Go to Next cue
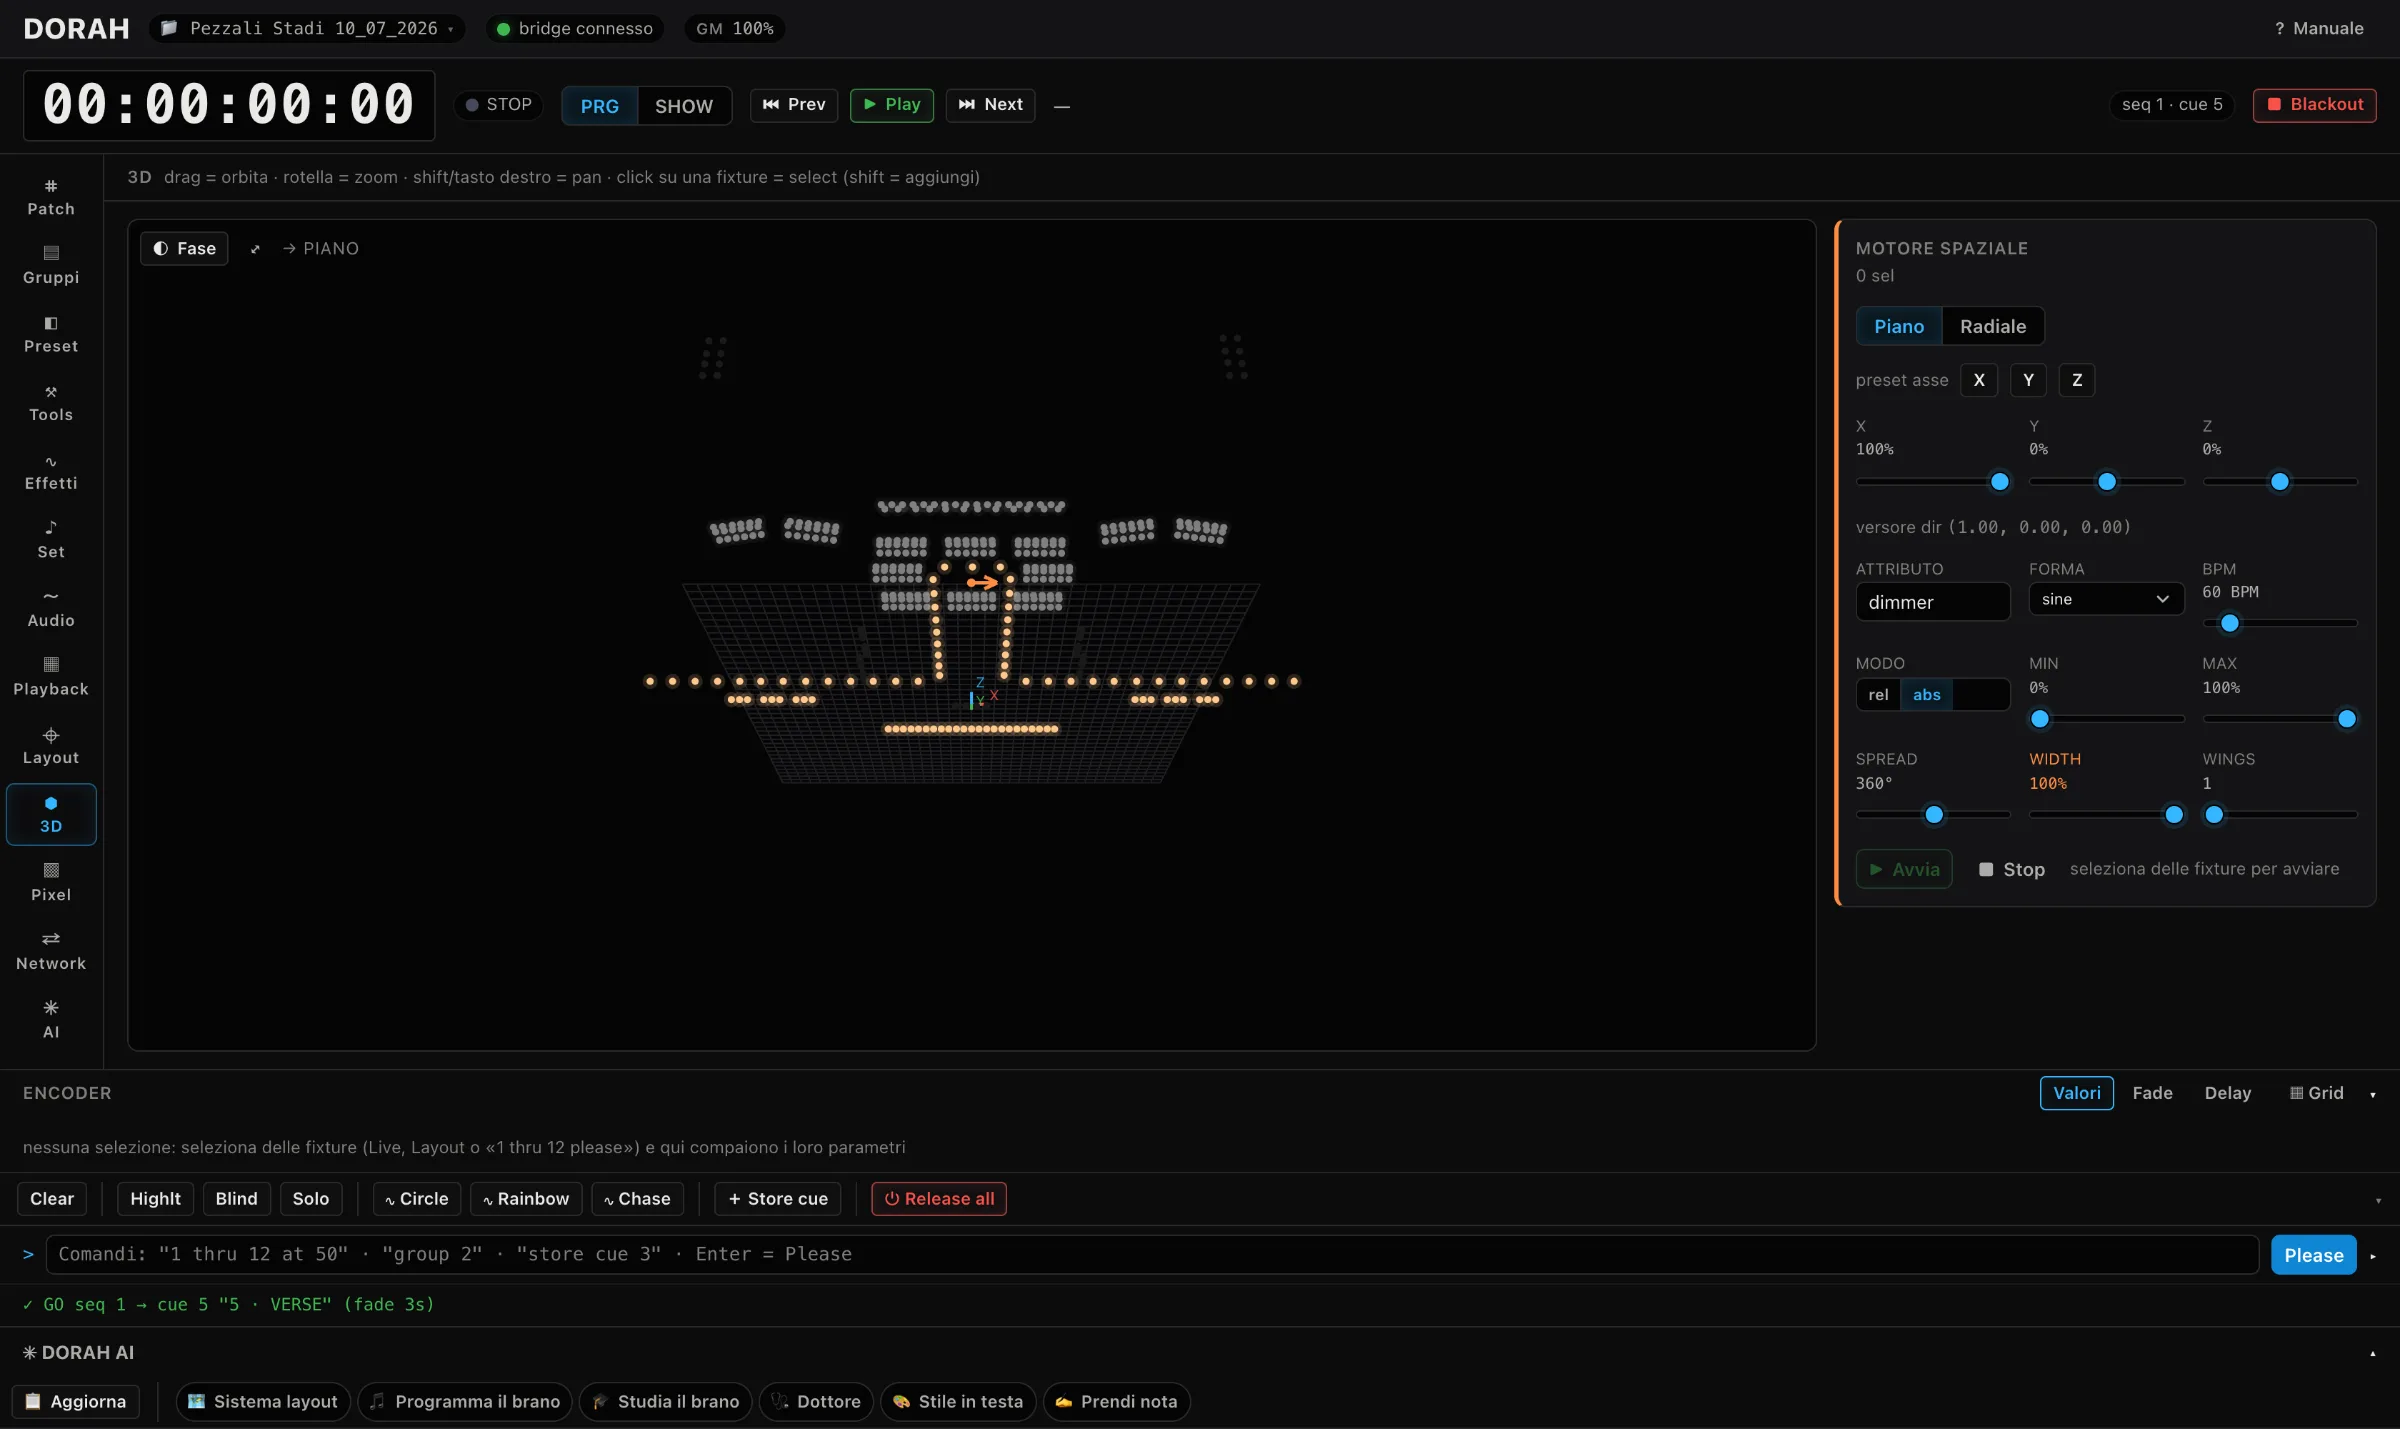The height and width of the screenshot is (1429, 2400). click(x=990, y=105)
